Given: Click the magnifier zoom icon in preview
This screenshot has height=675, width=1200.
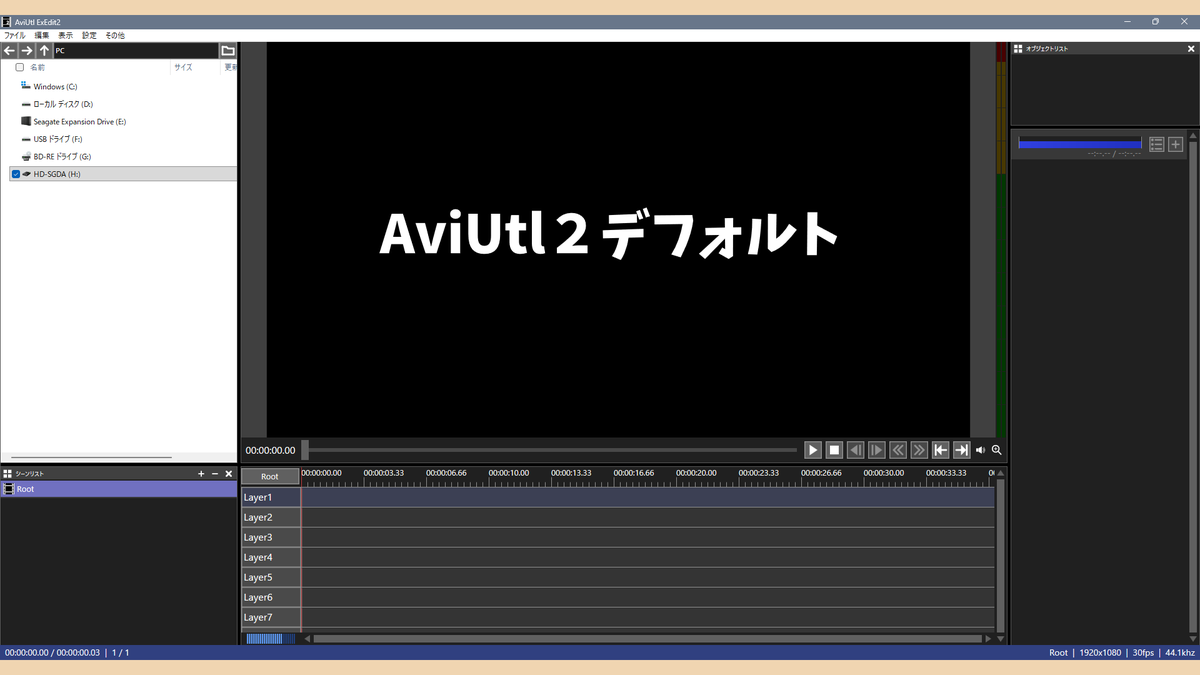Looking at the screenshot, I should [996, 450].
